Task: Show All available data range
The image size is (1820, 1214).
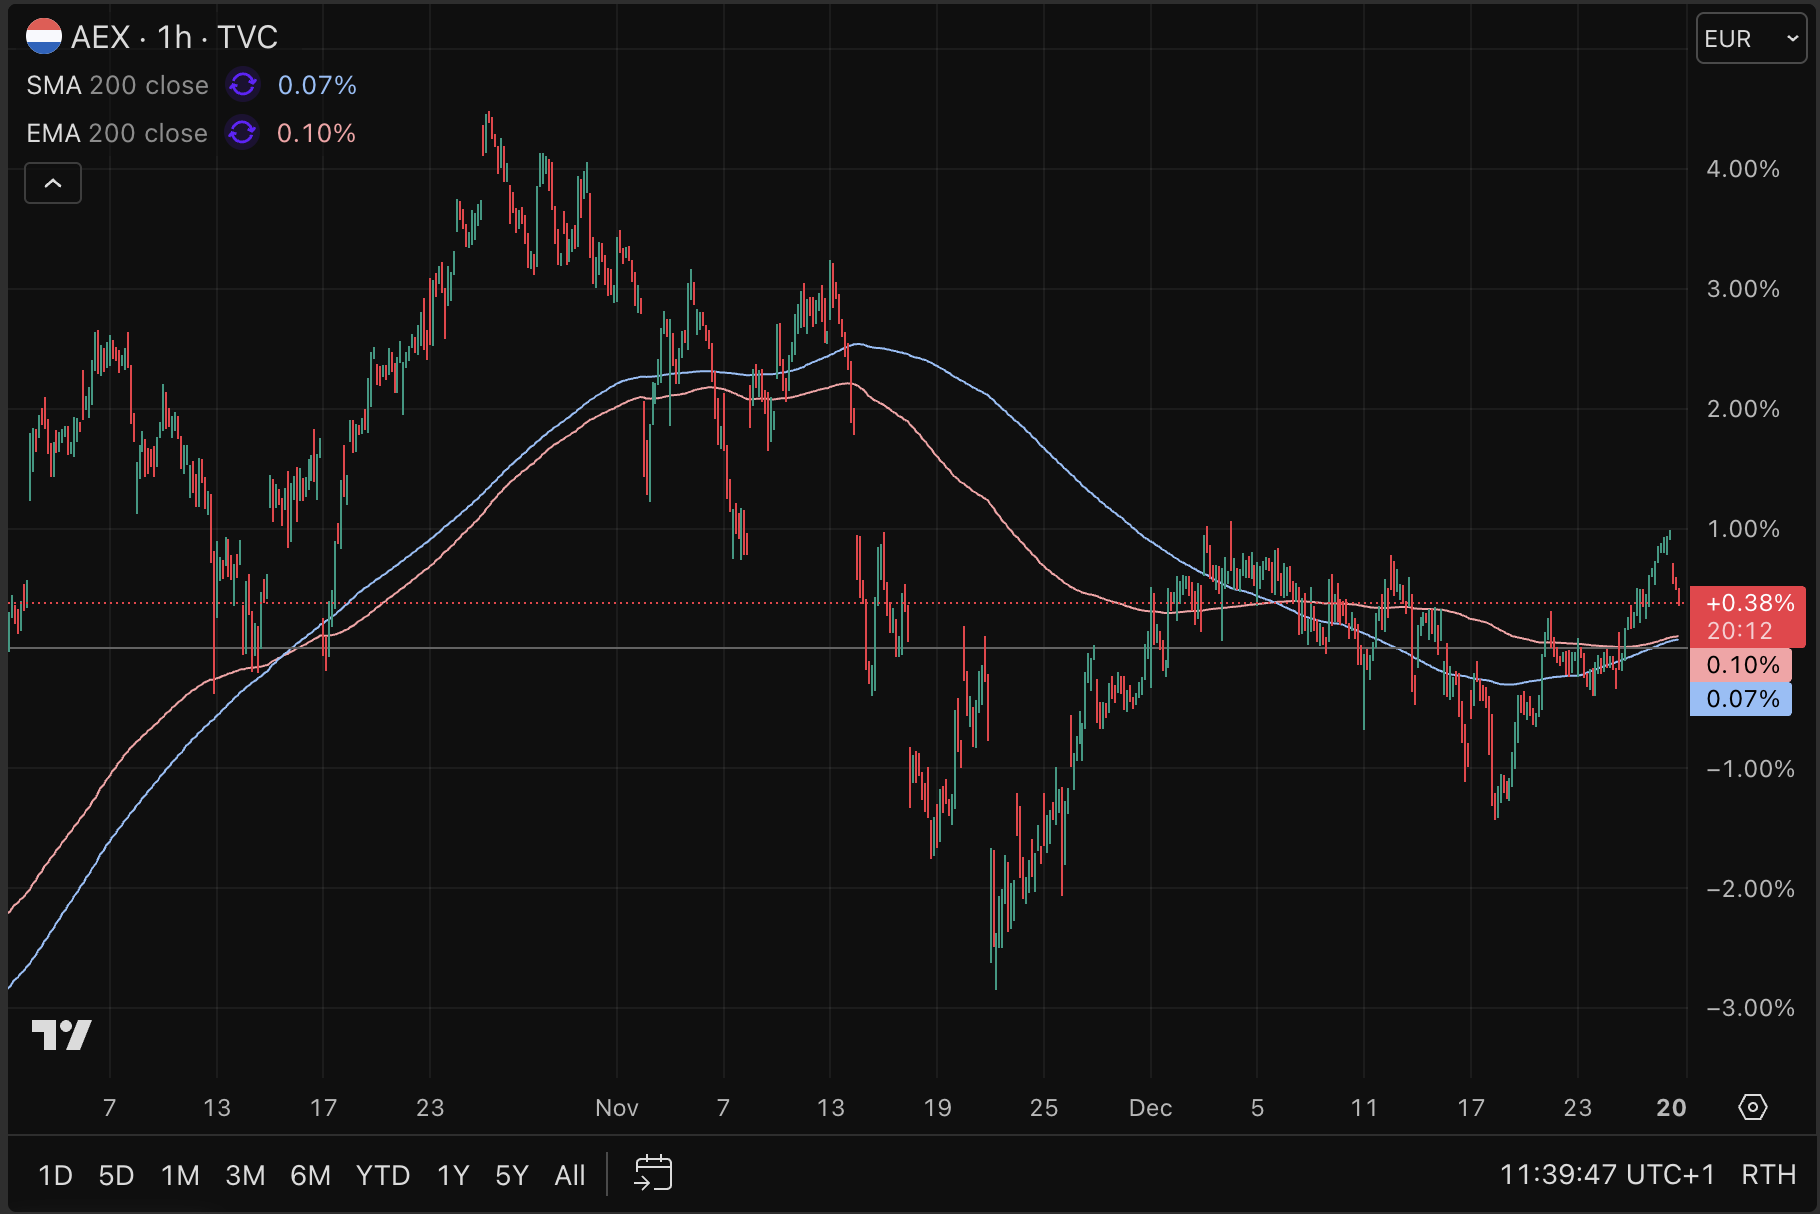Action: (570, 1175)
